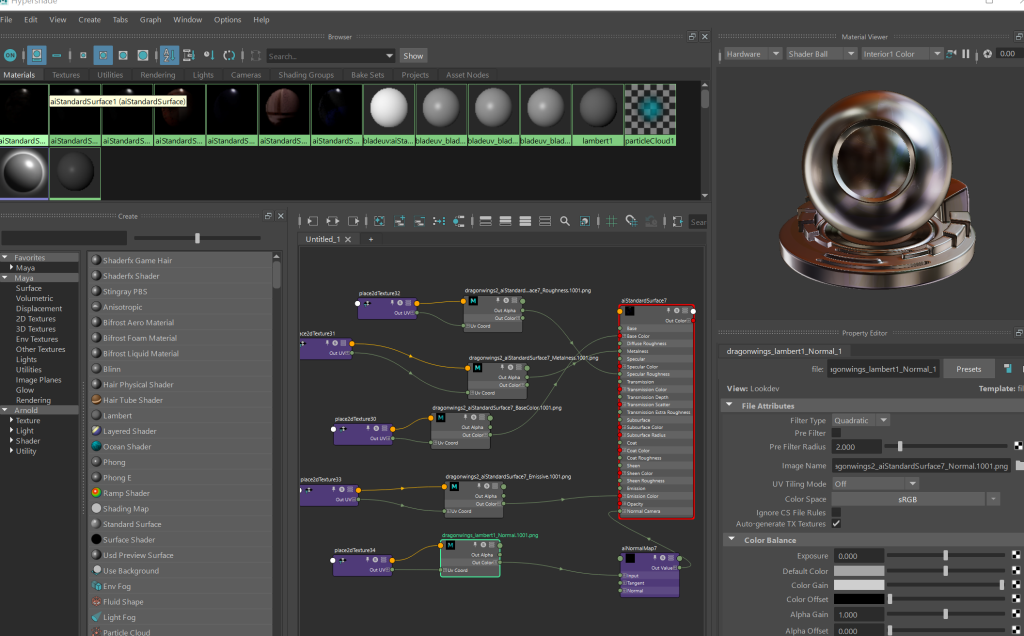Open the Options menu
This screenshot has width=1024, height=636.
(x=227, y=20)
